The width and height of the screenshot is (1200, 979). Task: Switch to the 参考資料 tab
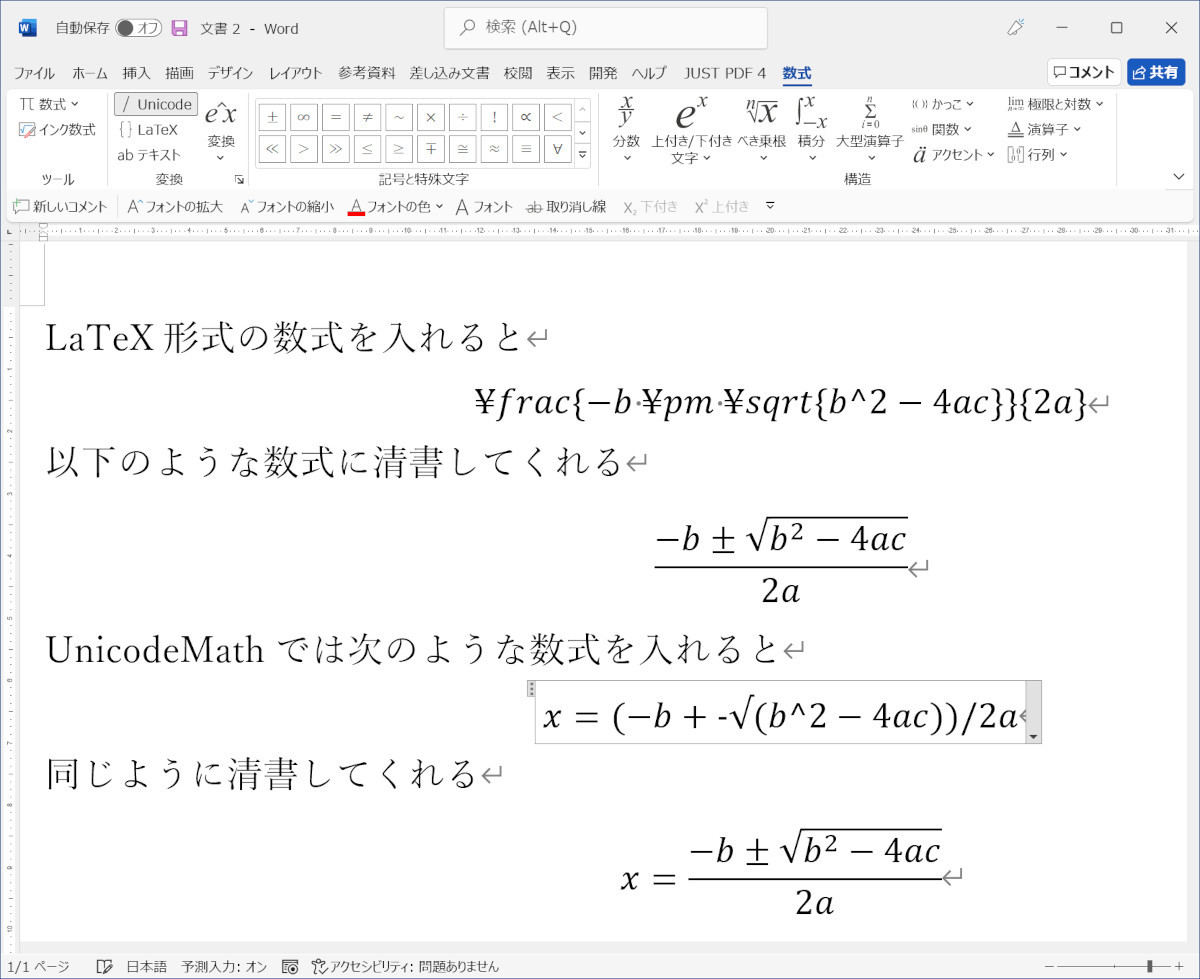click(366, 73)
